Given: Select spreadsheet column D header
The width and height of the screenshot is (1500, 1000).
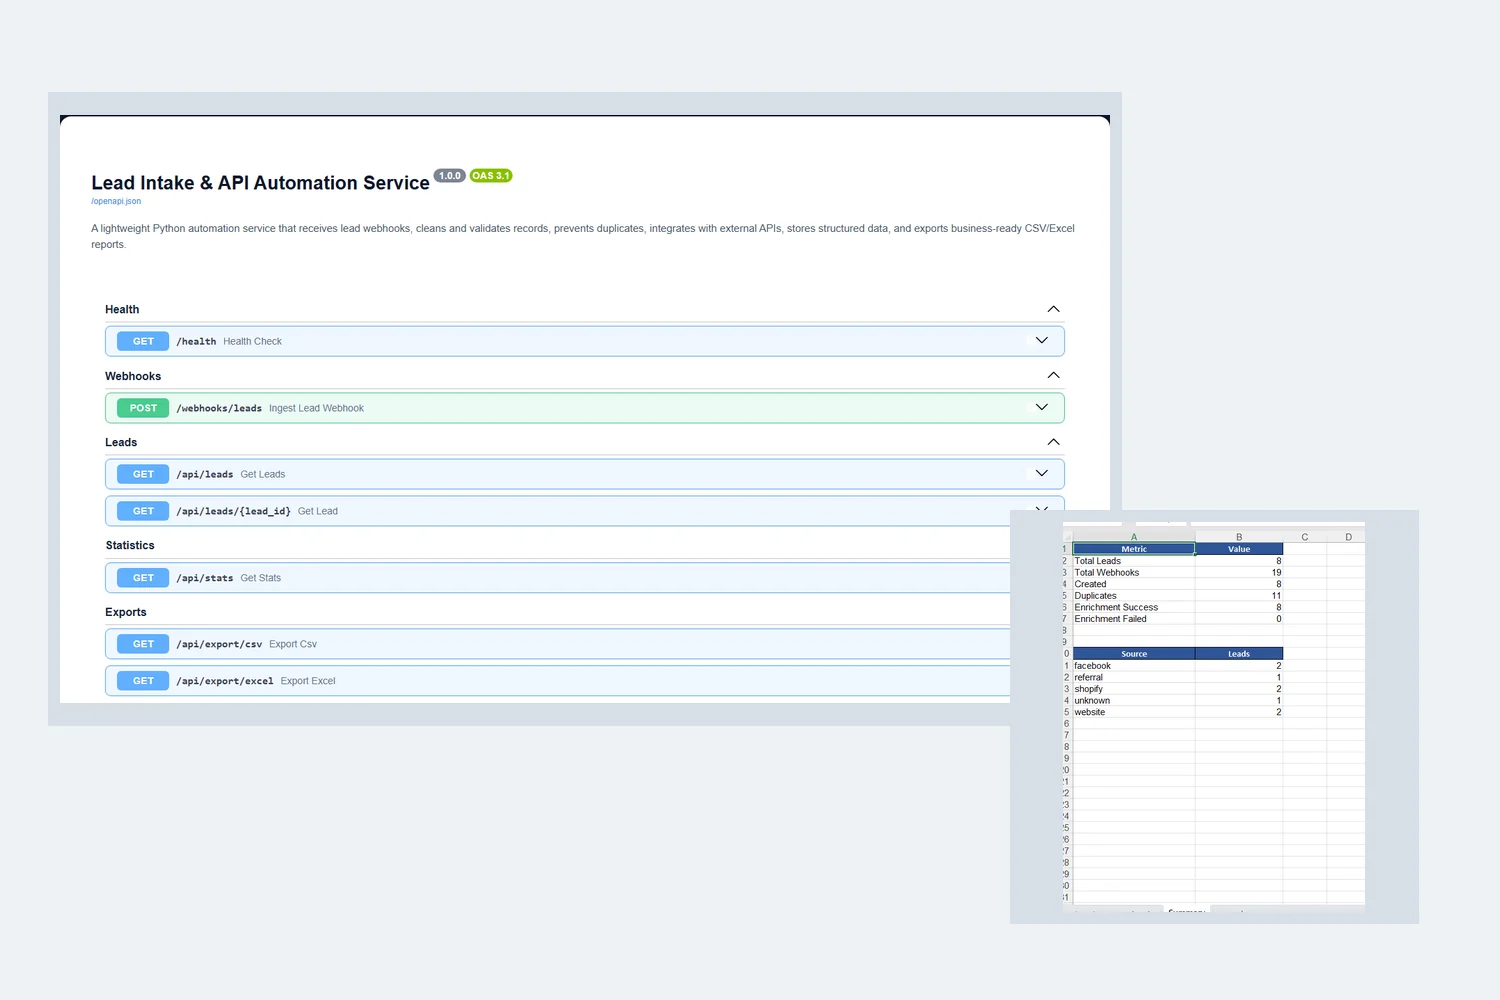Looking at the screenshot, I should pyautogui.click(x=1348, y=537).
